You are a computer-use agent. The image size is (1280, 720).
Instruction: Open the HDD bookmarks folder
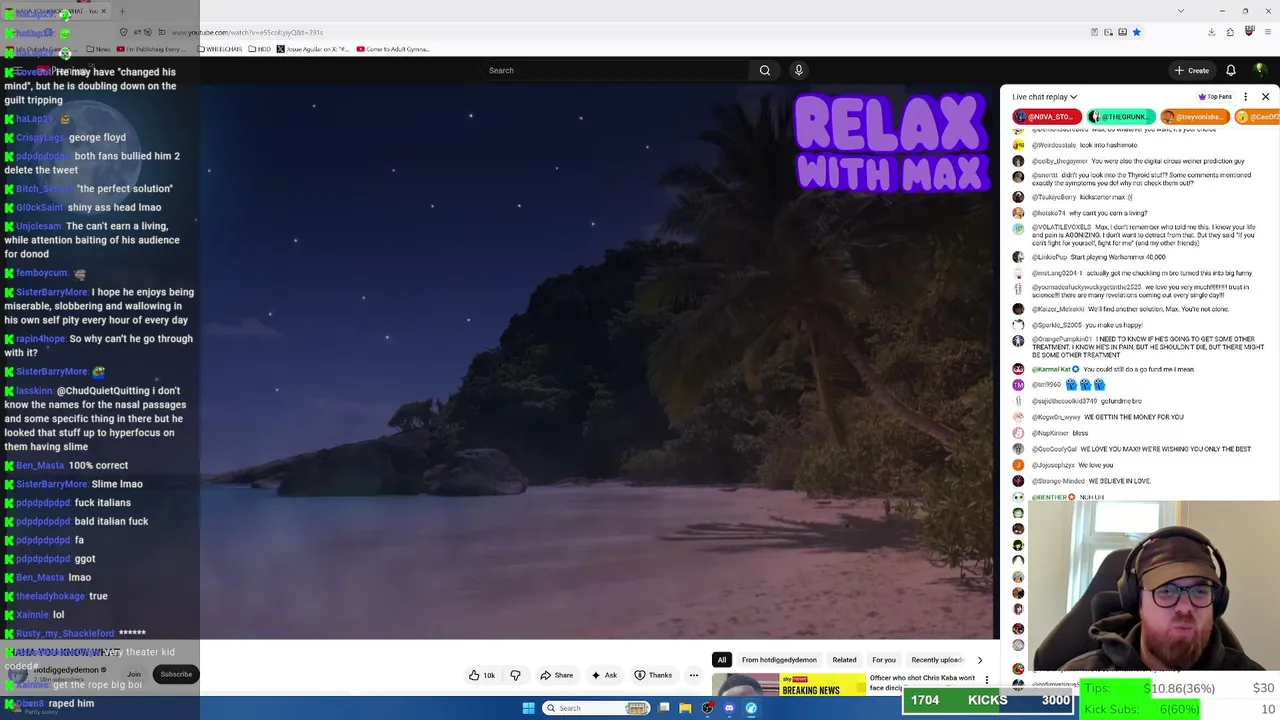pyautogui.click(x=260, y=49)
